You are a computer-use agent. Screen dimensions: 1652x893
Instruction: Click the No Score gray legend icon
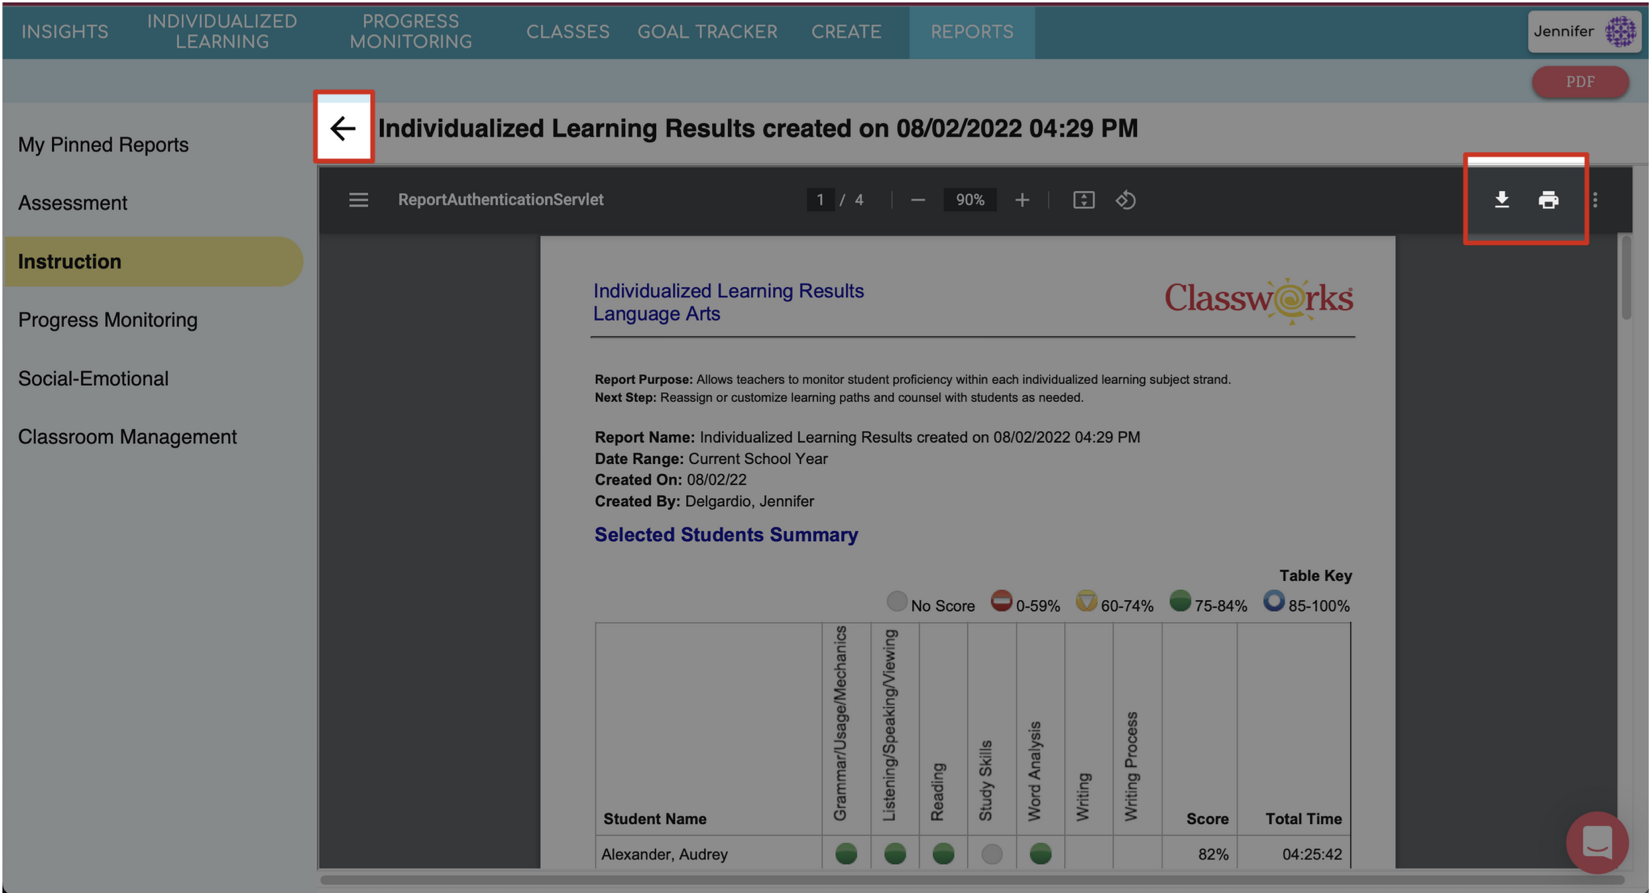[x=897, y=601]
